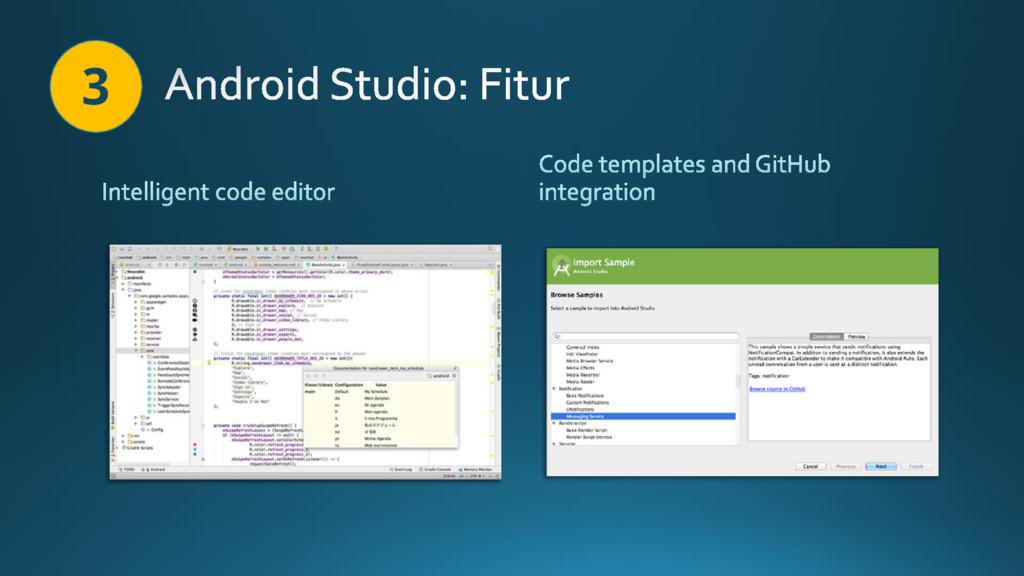Select Basic Notifications sample
The image size is (1024, 576).
point(584,396)
